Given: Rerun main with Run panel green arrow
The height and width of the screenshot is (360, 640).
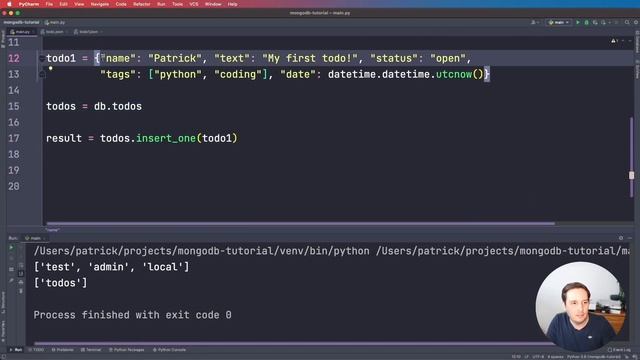Looking at the screenshot, I should (11, 247).
